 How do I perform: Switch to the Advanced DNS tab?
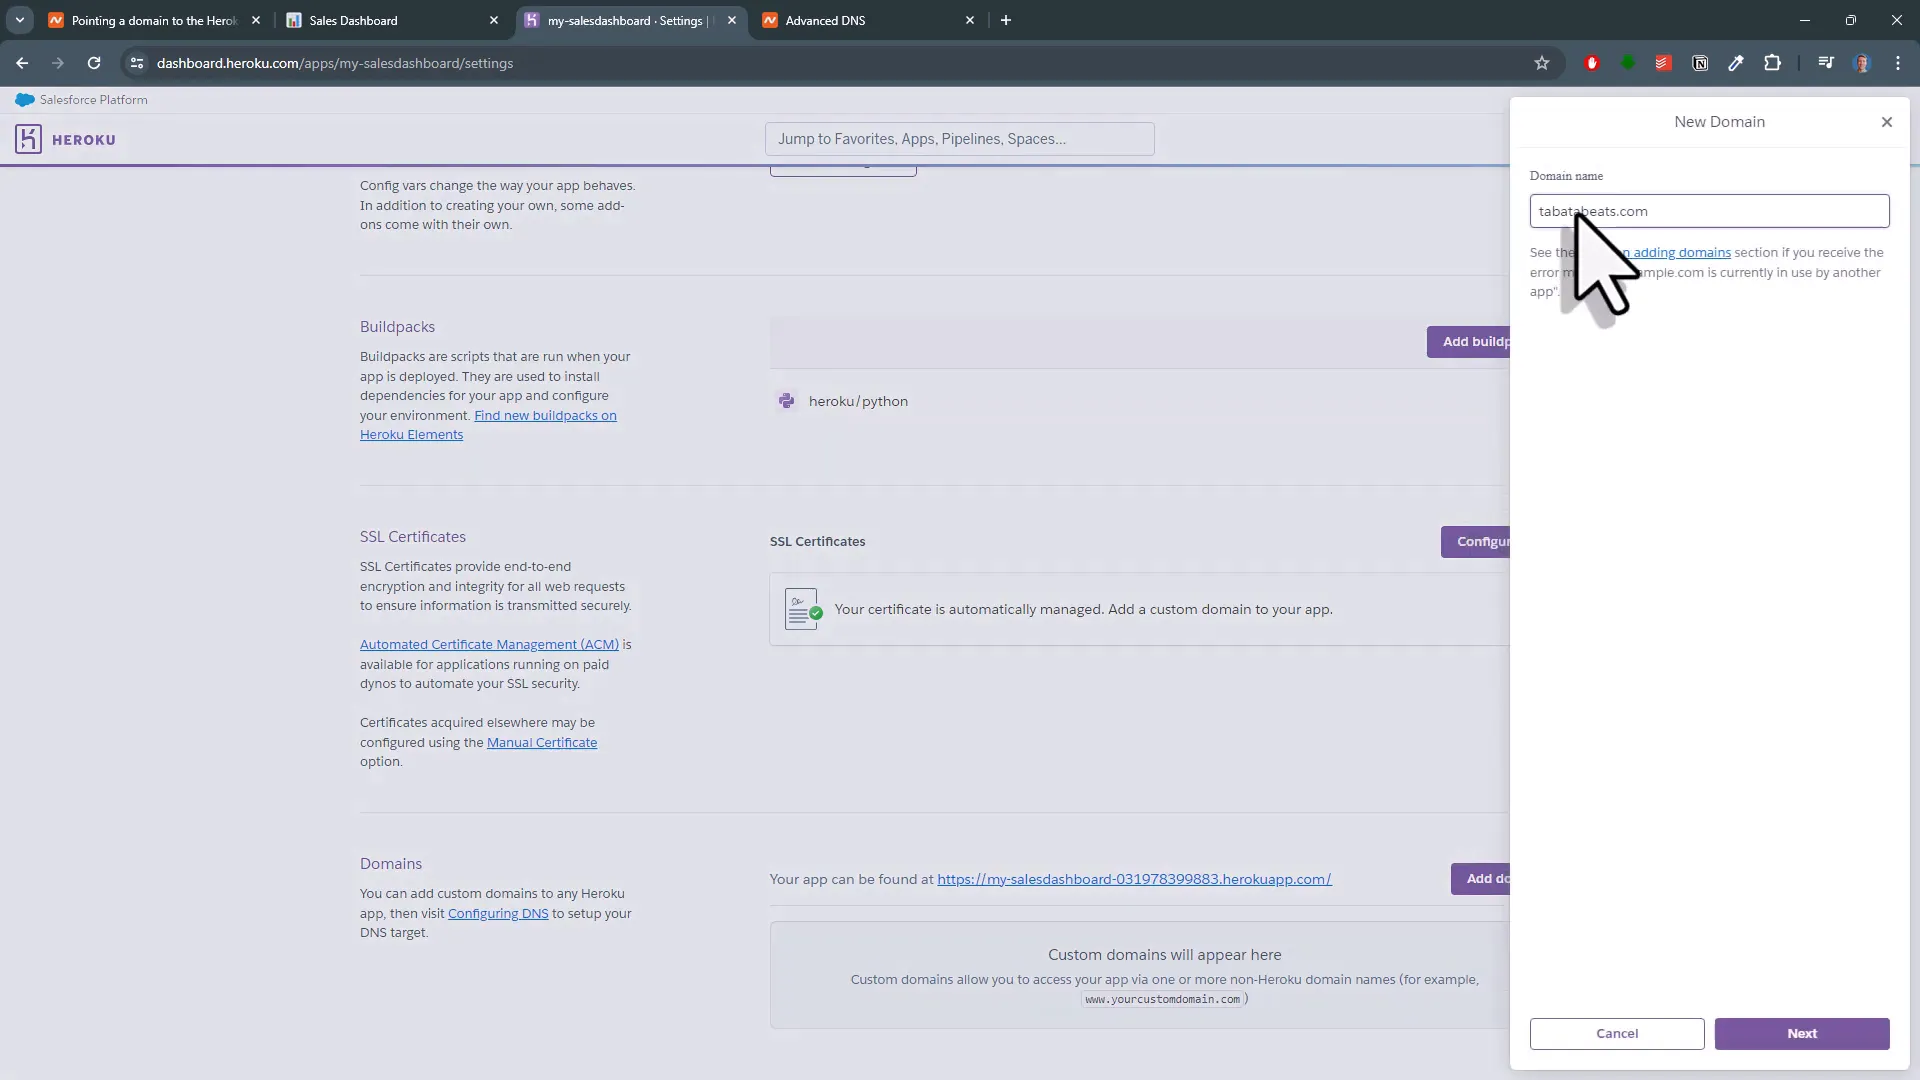[x=860, y=20]
